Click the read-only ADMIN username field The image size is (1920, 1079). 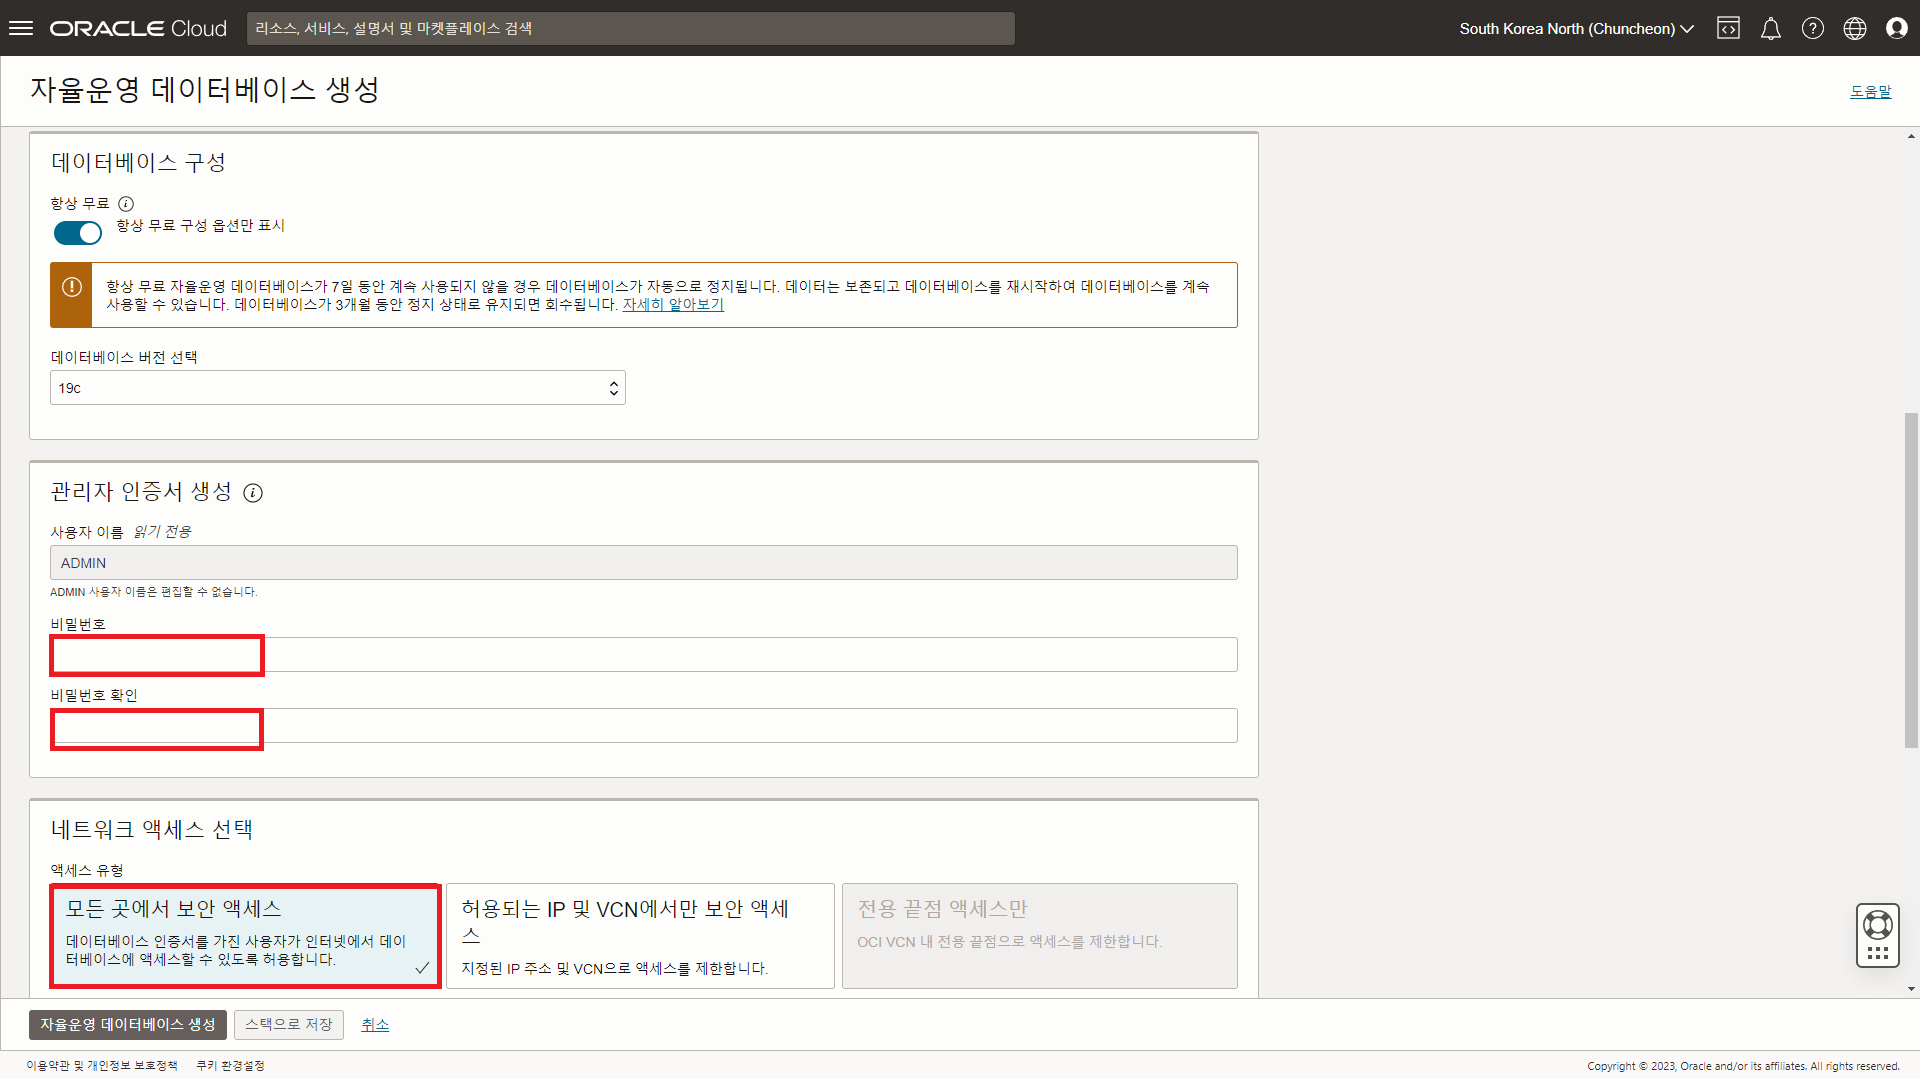[x=644, y=563]
